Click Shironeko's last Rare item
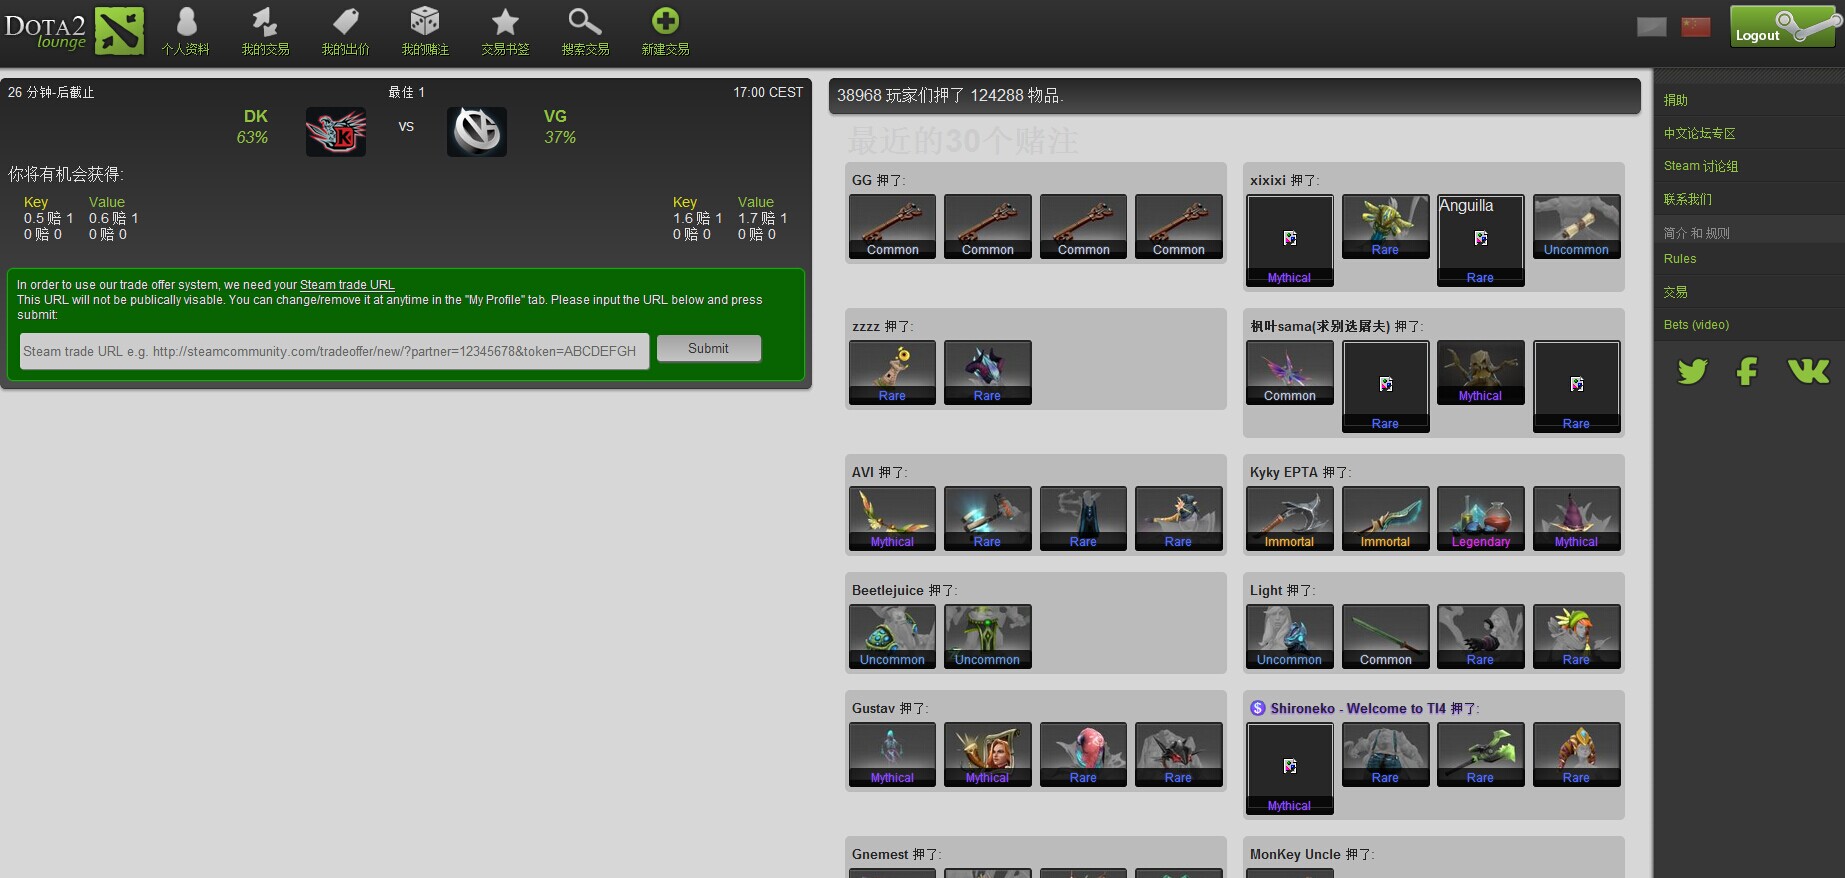 point(1576,755)
